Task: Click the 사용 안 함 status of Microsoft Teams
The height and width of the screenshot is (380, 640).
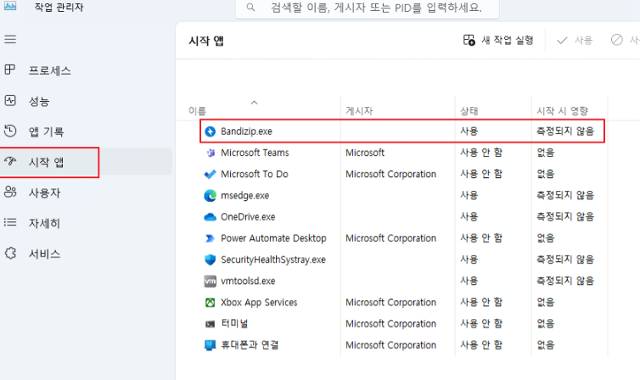Action: click(481, 153)
